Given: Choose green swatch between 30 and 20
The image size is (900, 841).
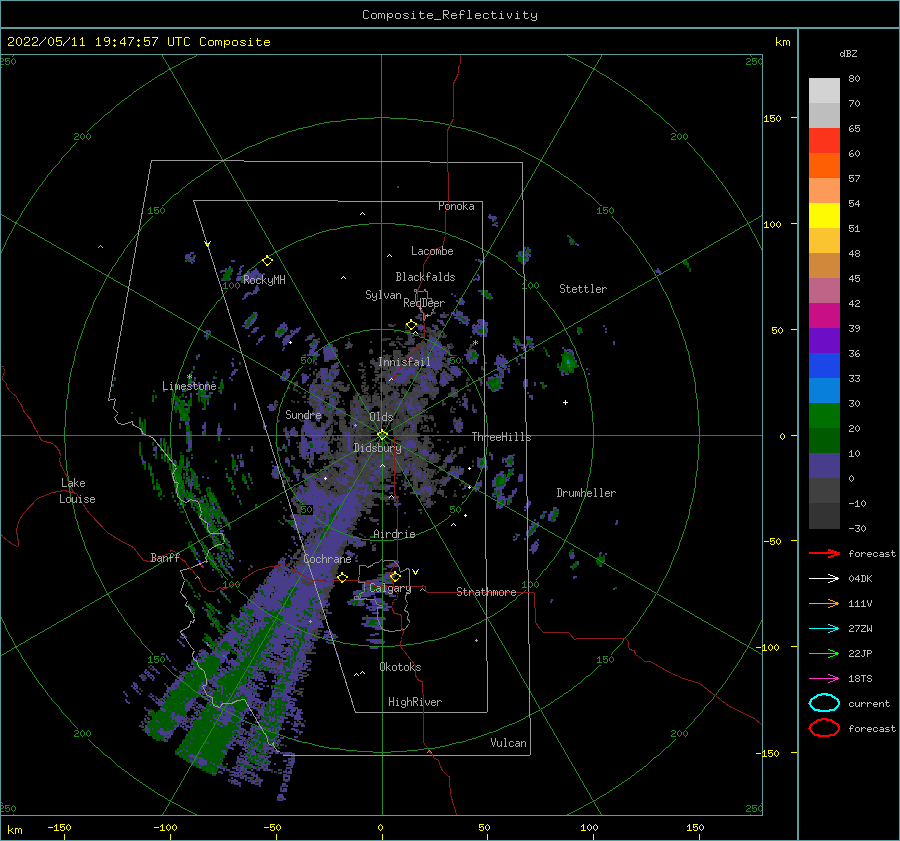Looking at the screenshot, I should (824, 416).
